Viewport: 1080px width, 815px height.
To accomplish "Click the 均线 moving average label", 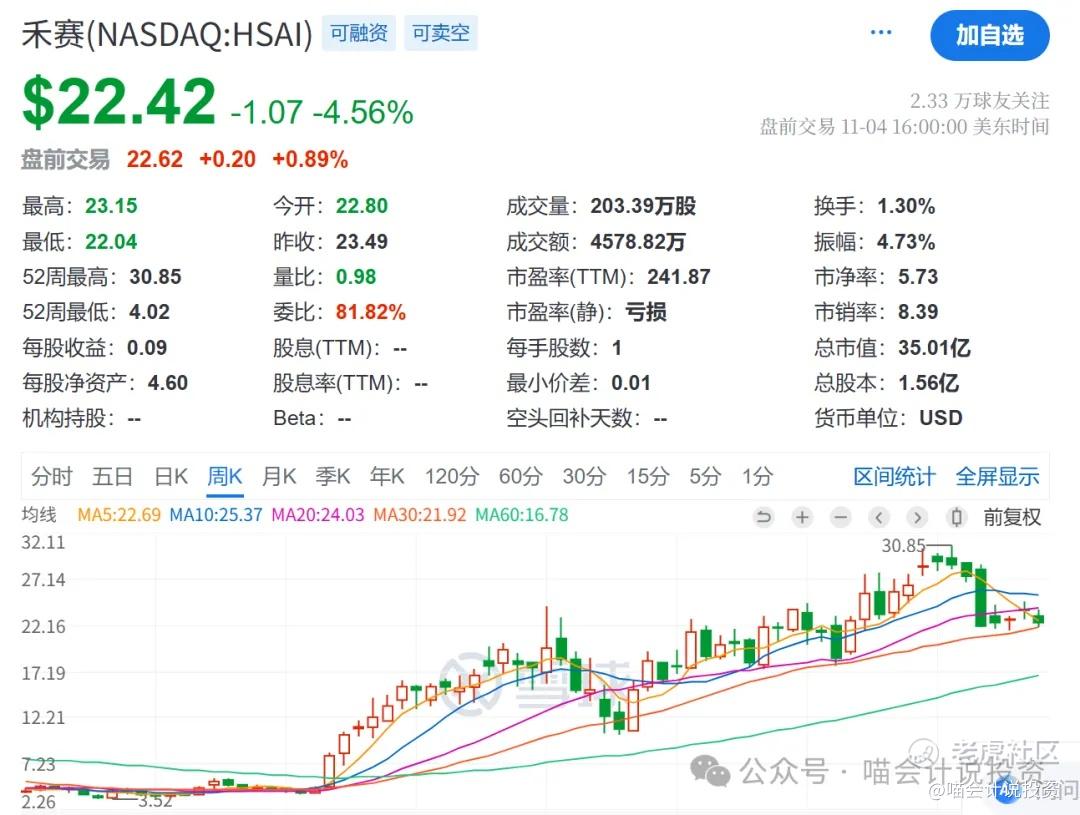I will tap(39, 515).
